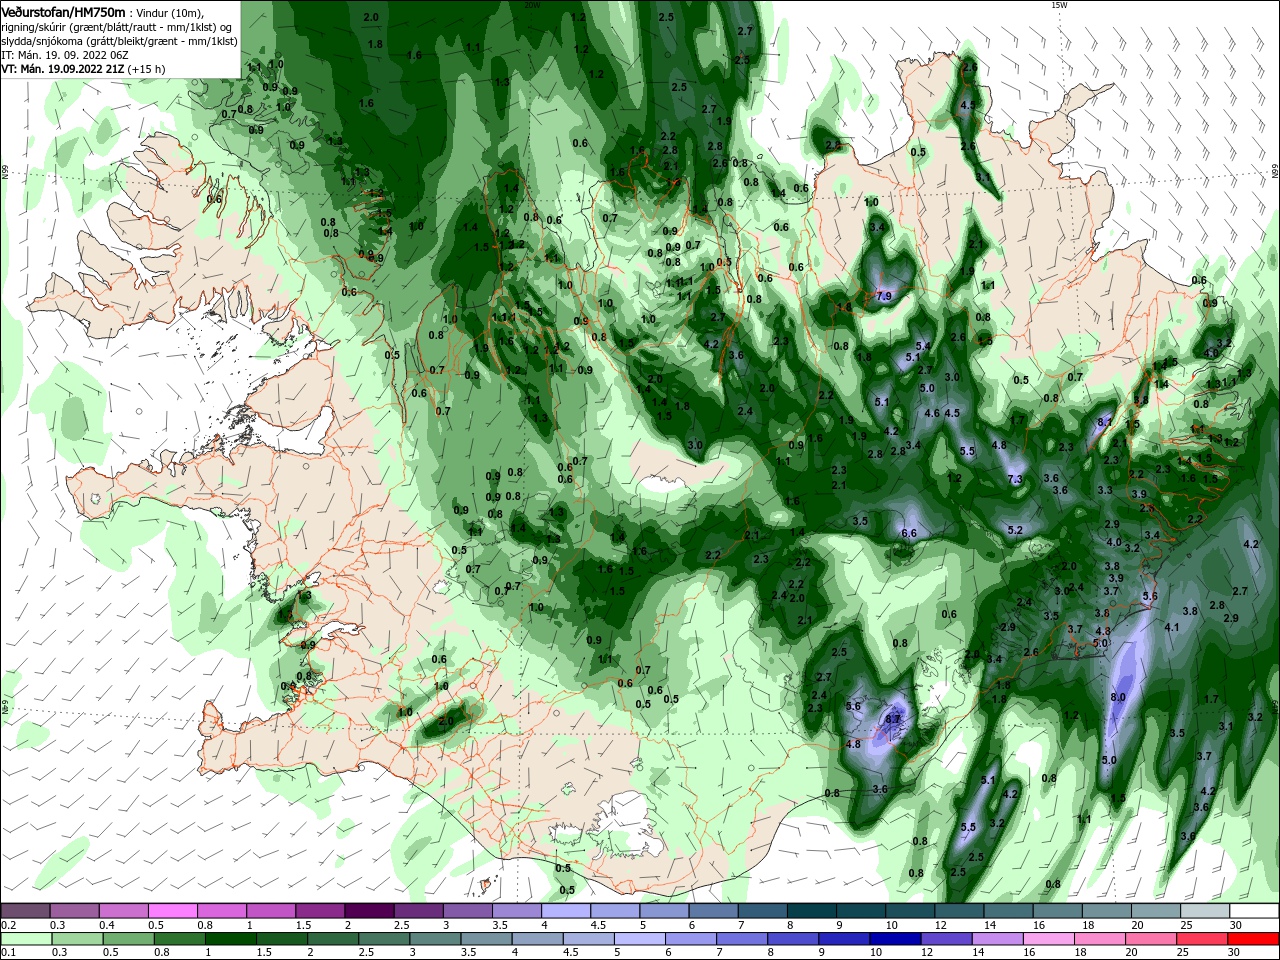
Task: Select the dark purple 2 mm snow swatch
Action: coord(369,911)
